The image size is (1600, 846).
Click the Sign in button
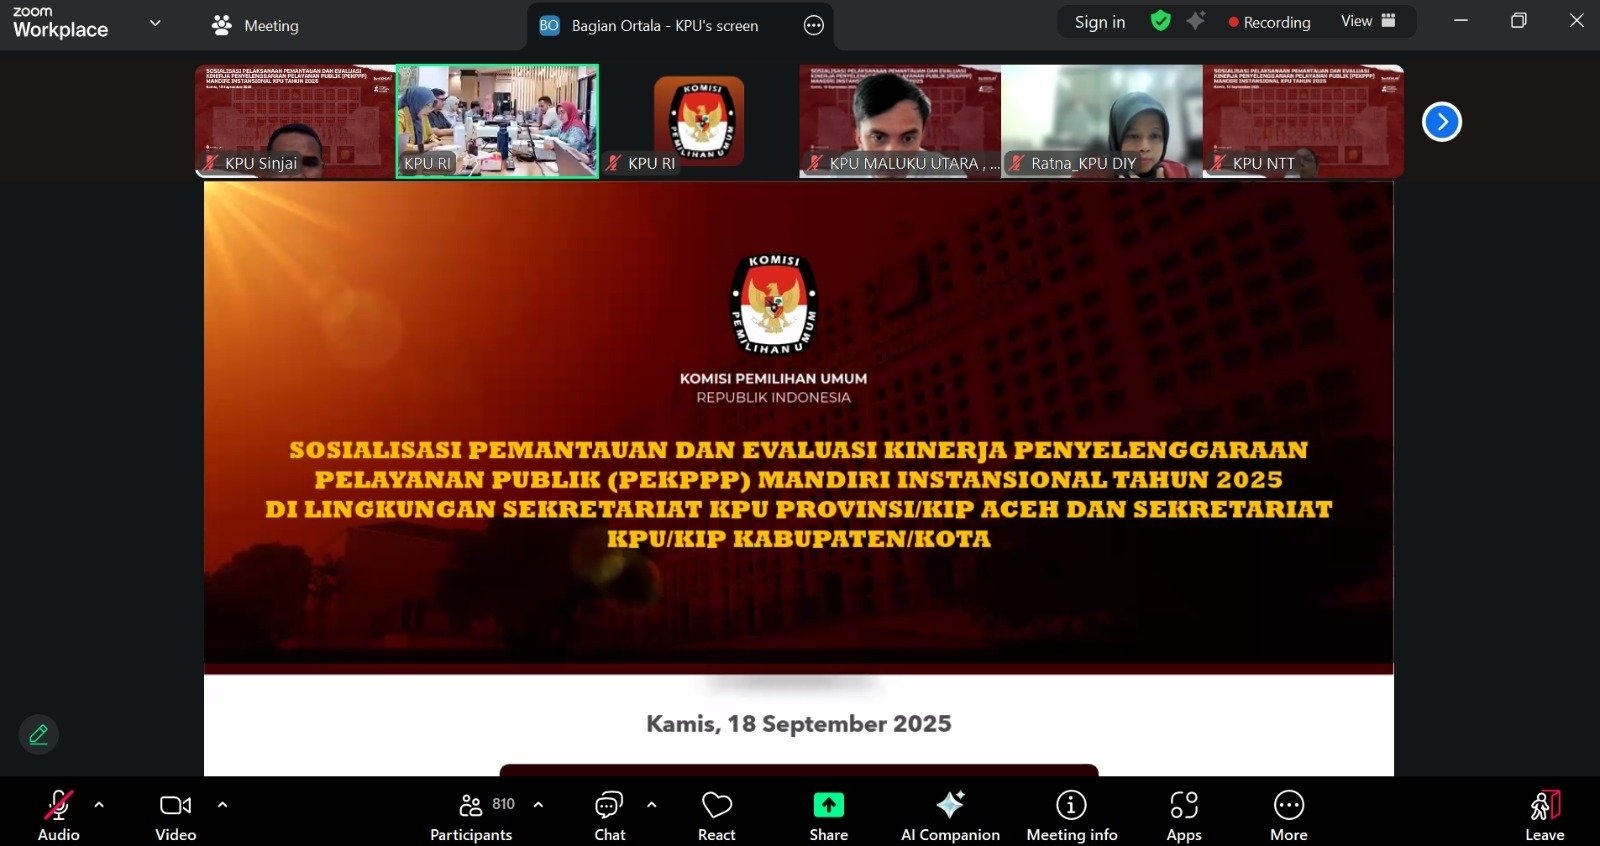[x=1099, y=22]
